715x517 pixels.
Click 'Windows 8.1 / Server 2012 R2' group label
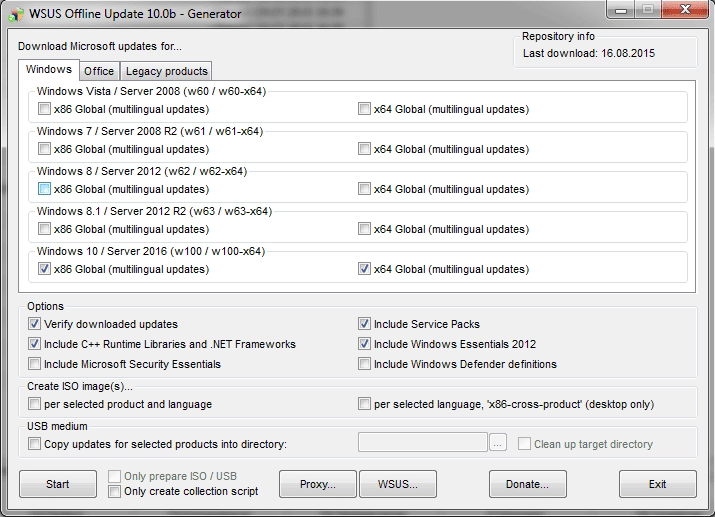[x=154, y=211]
